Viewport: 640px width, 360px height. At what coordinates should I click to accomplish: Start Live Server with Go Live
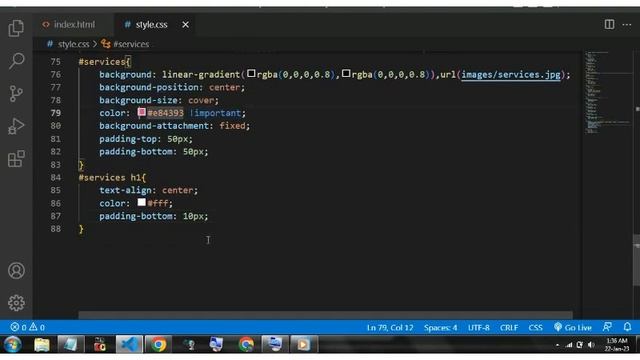click(573, 327)
